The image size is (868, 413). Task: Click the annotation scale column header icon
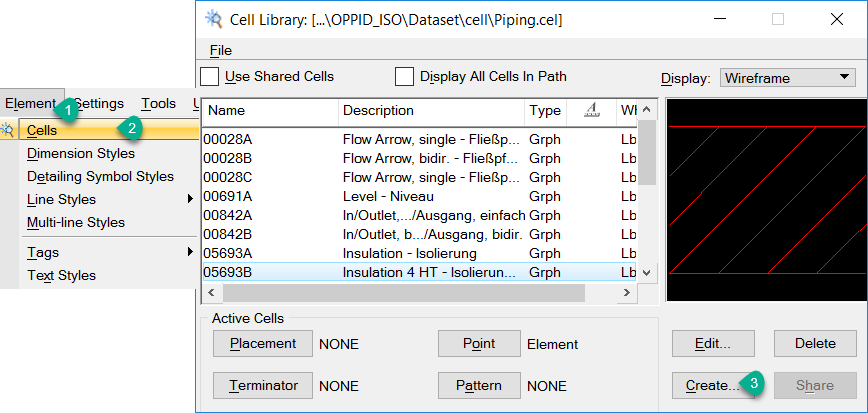(591, 111)
